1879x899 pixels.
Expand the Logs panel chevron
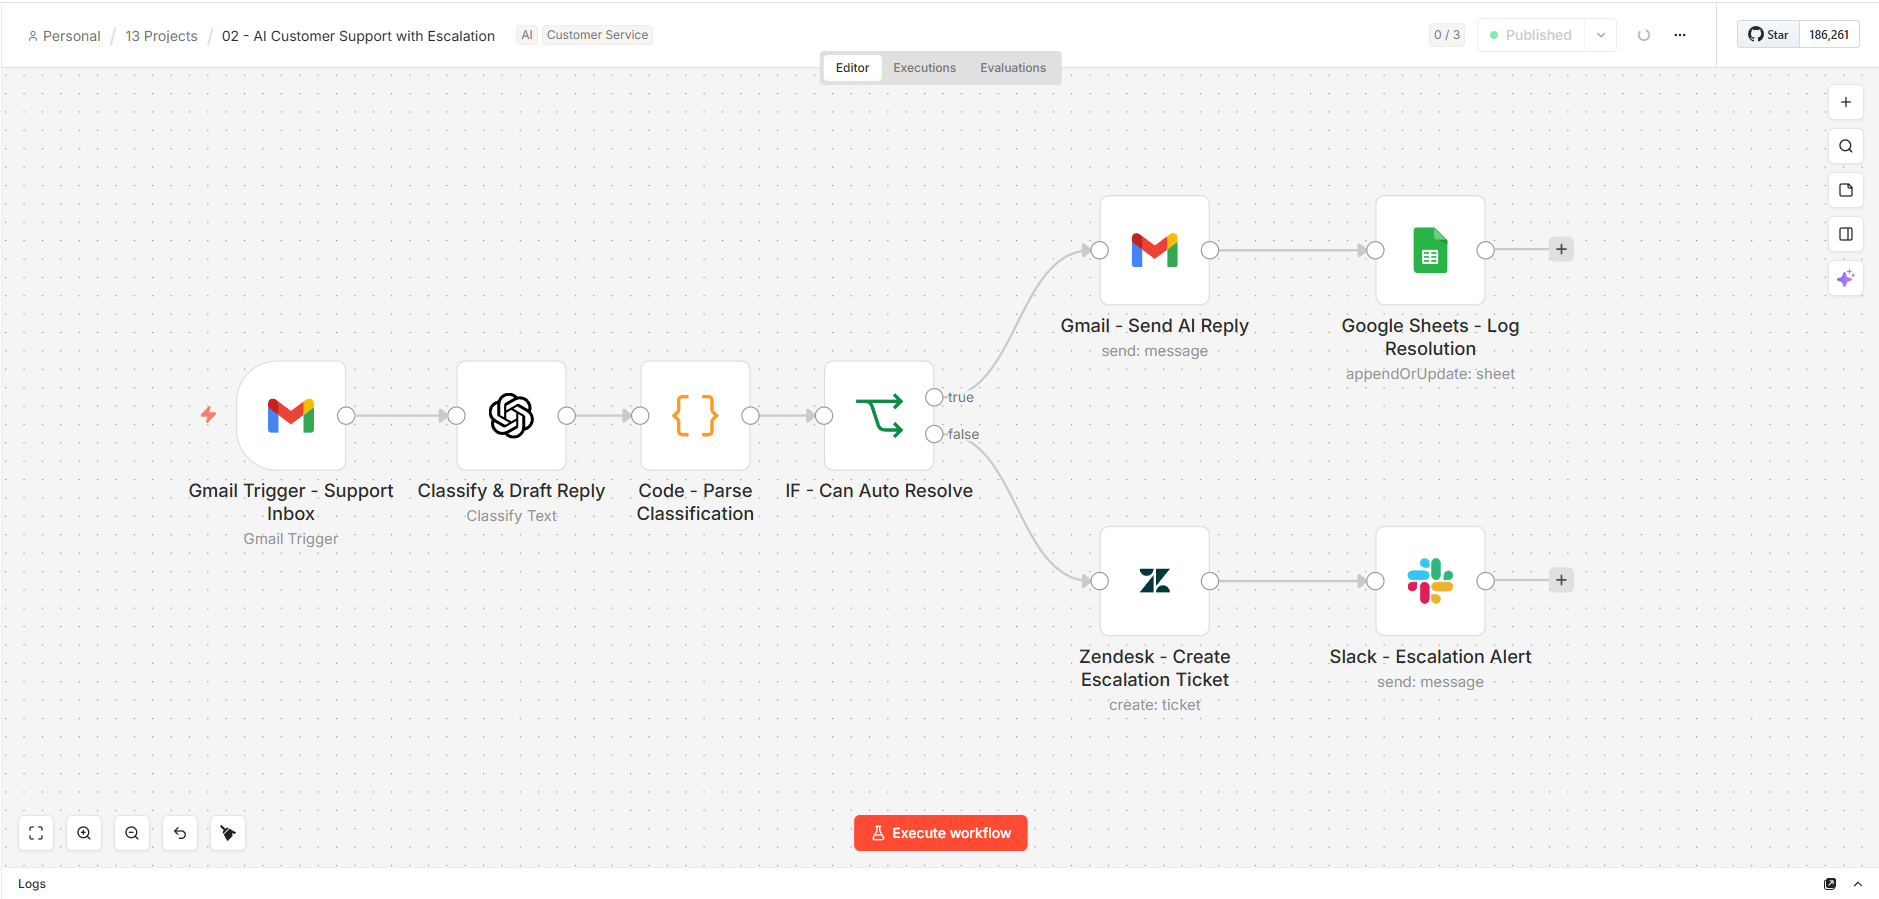coord(1858,884)
